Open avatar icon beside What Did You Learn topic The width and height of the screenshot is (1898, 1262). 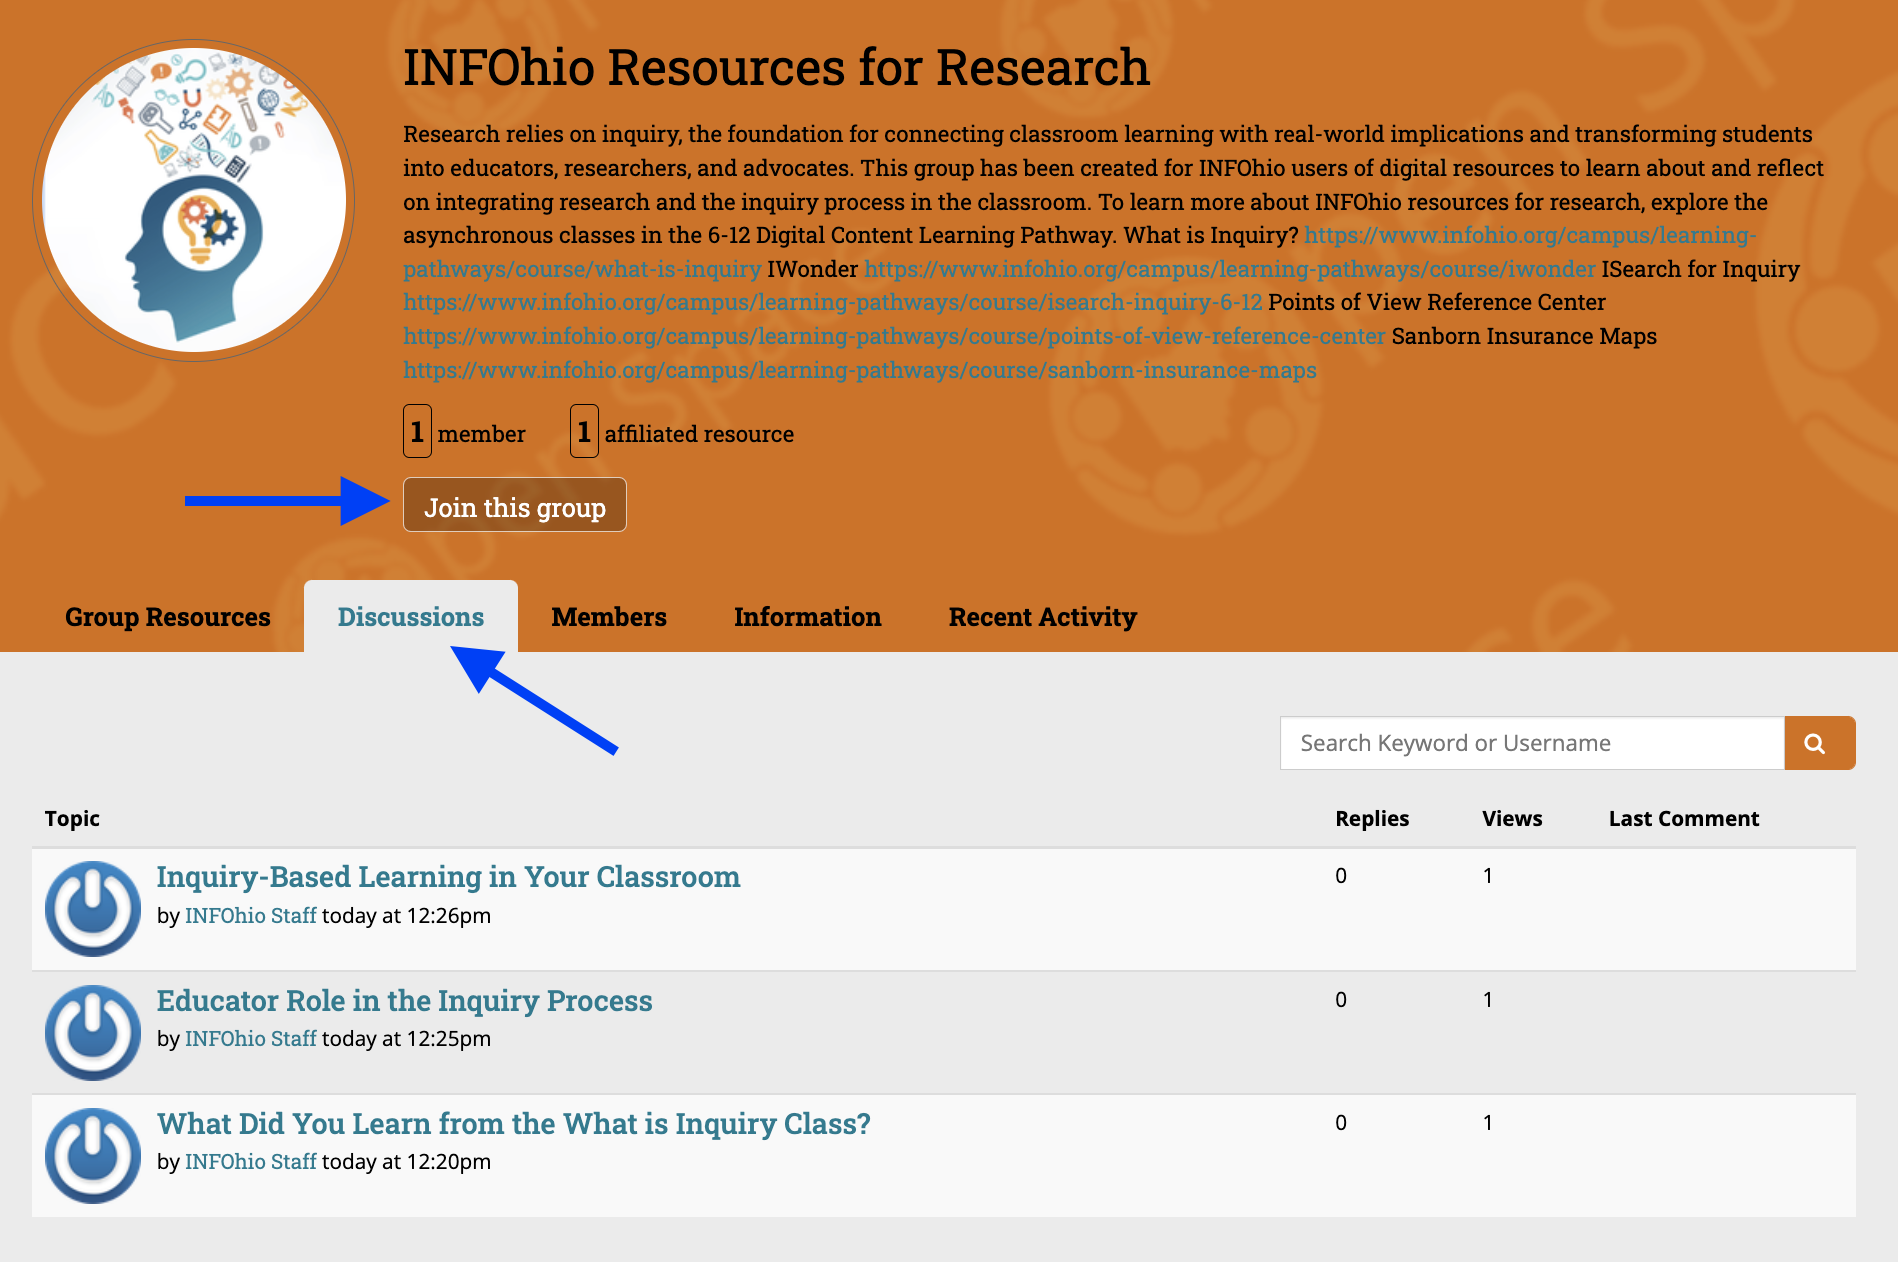93,1155
